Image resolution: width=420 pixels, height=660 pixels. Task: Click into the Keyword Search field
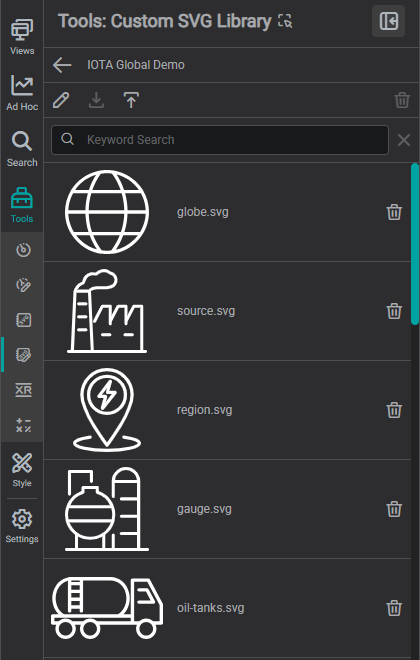(x=220, y=140)
